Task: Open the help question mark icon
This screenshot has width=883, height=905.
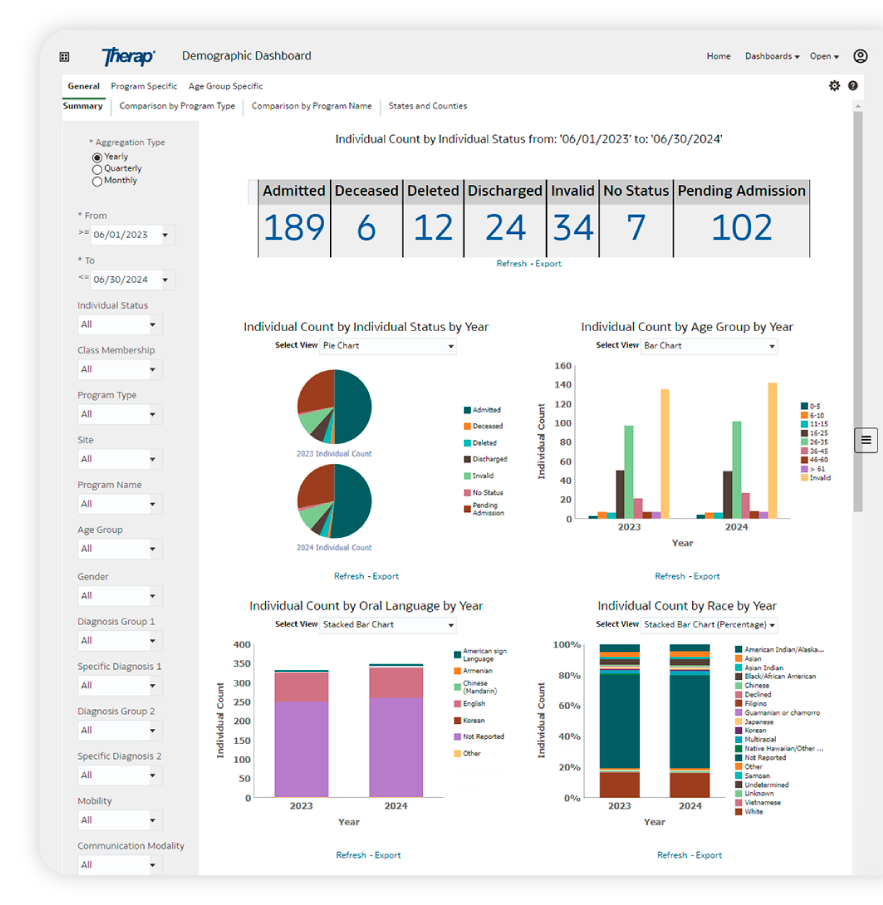Action: 852,86
